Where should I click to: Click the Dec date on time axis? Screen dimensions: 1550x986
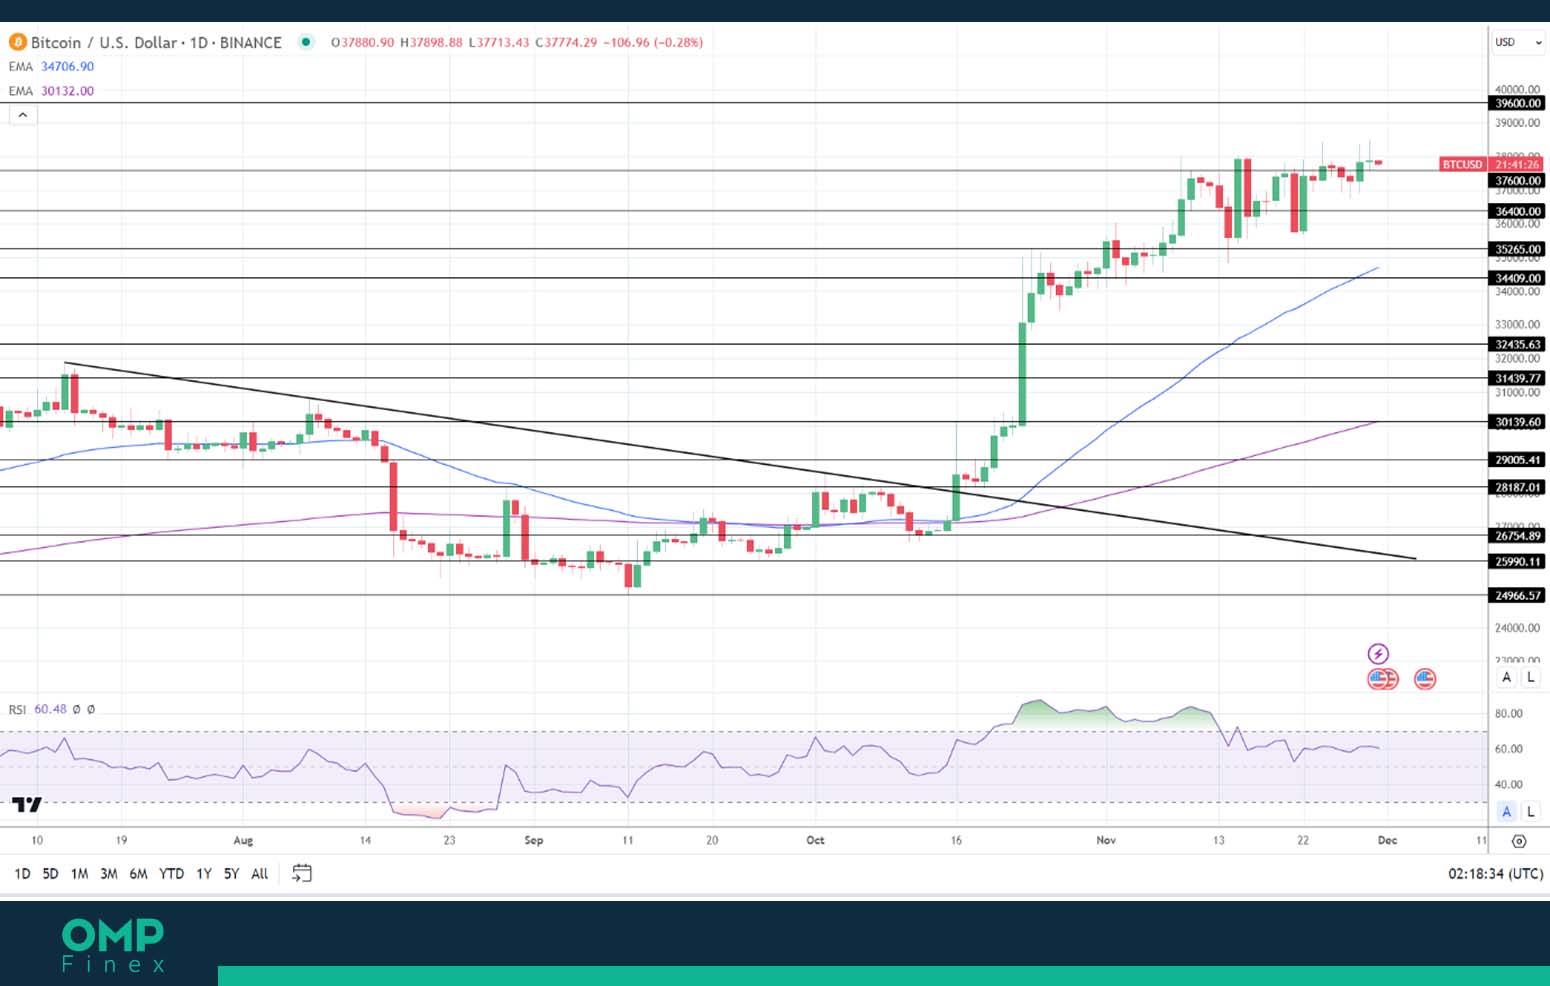(1387, 840)
